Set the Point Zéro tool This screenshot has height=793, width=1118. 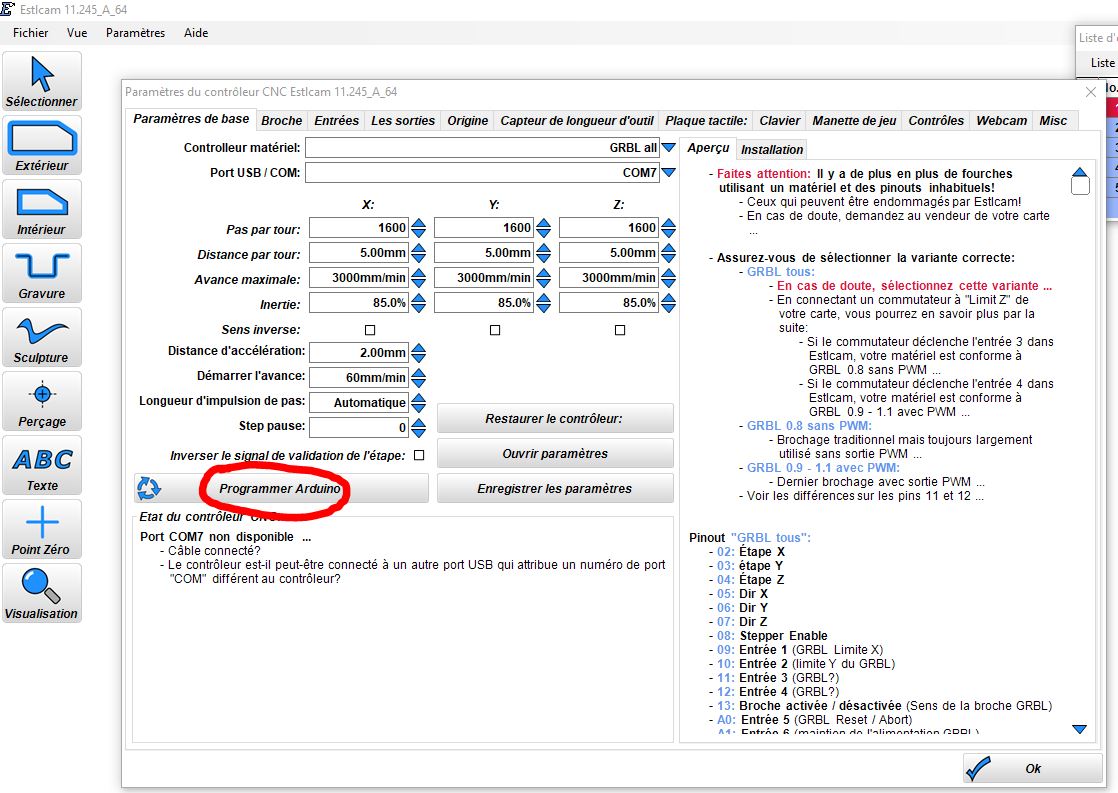[41, 529]
